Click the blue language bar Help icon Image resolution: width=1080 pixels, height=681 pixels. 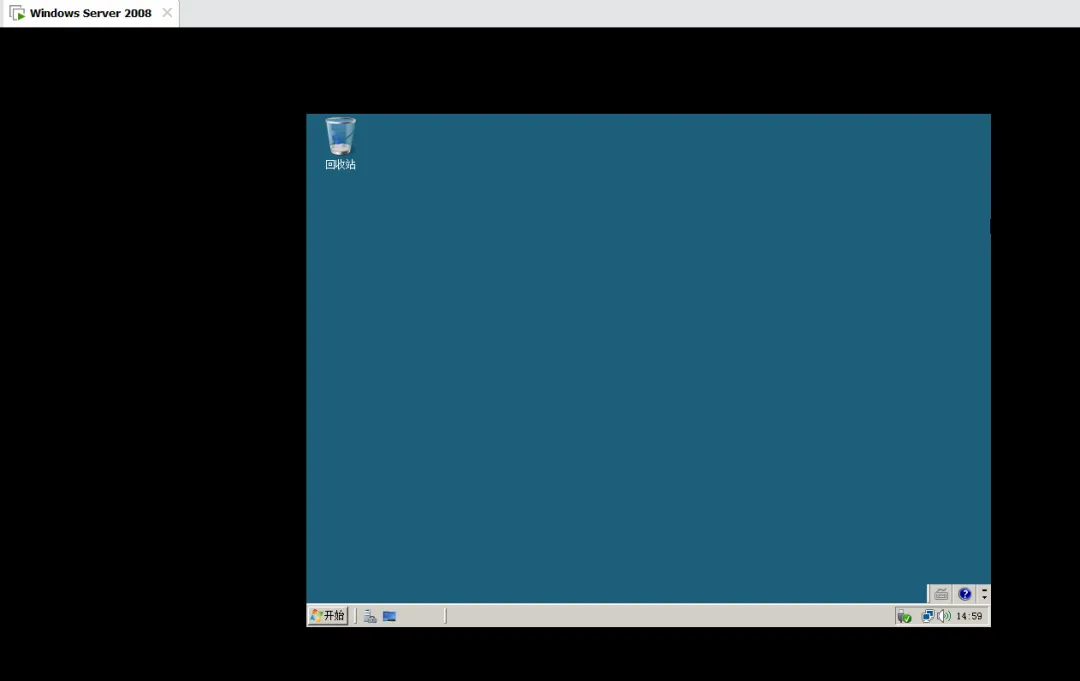[964, 594]
